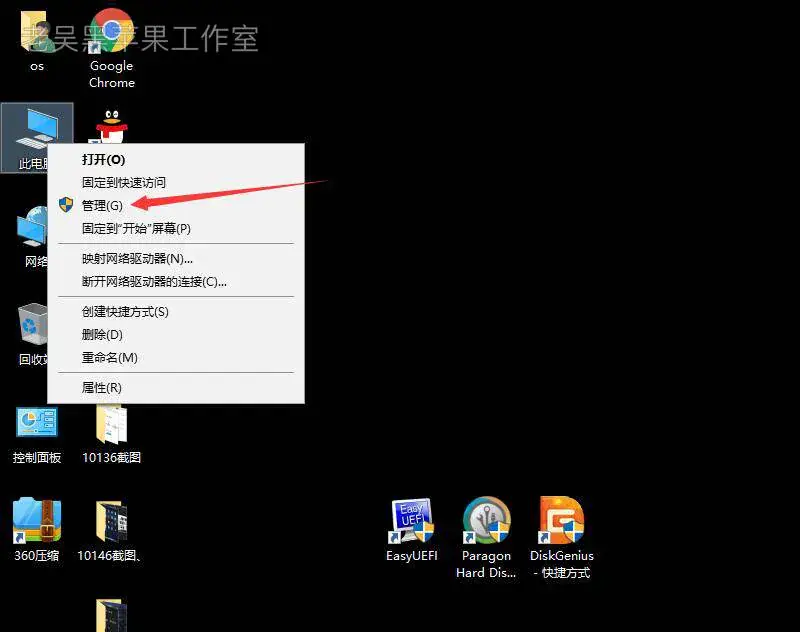The height and width of the screenshot is (632, 800).
Task: Open DiskGenius 快捷方式 shortcut
Action: [x=561, y=520]
